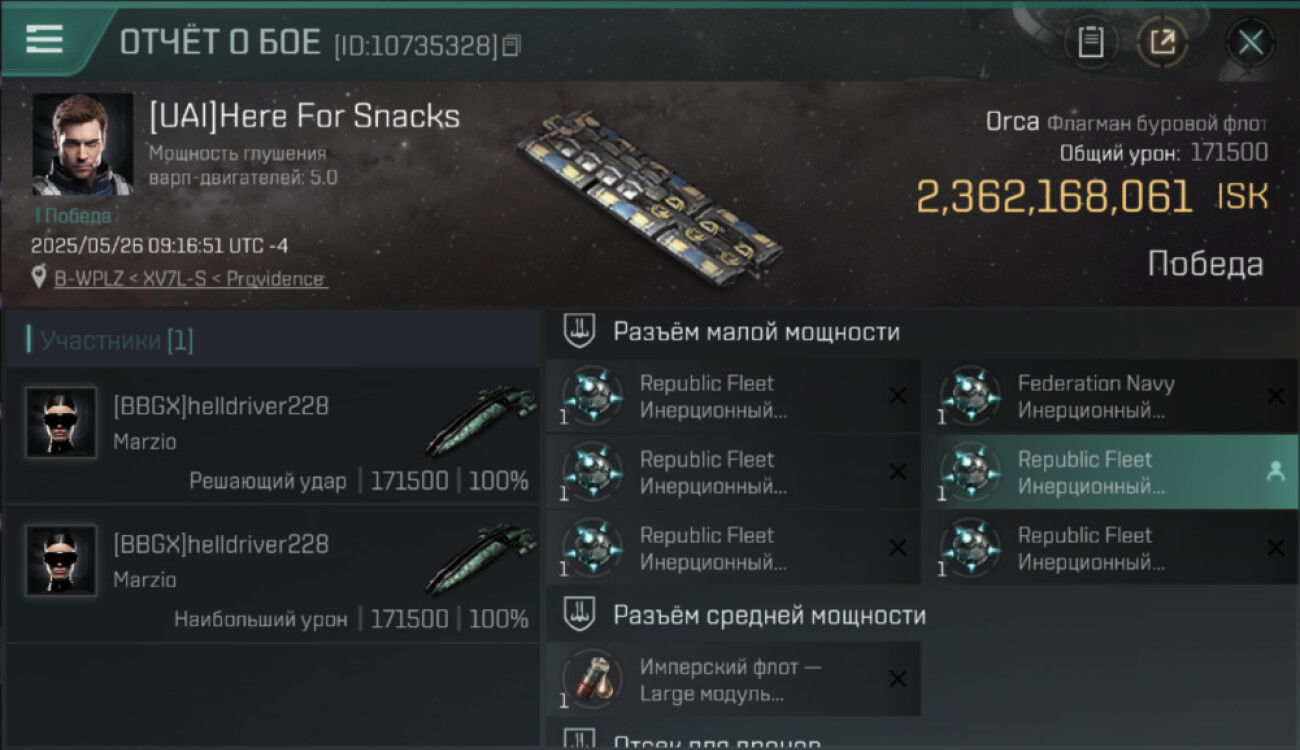The image size is (1300, 750).
Task: Click the X on Federation Navy module
Action: pos(1275,396)
